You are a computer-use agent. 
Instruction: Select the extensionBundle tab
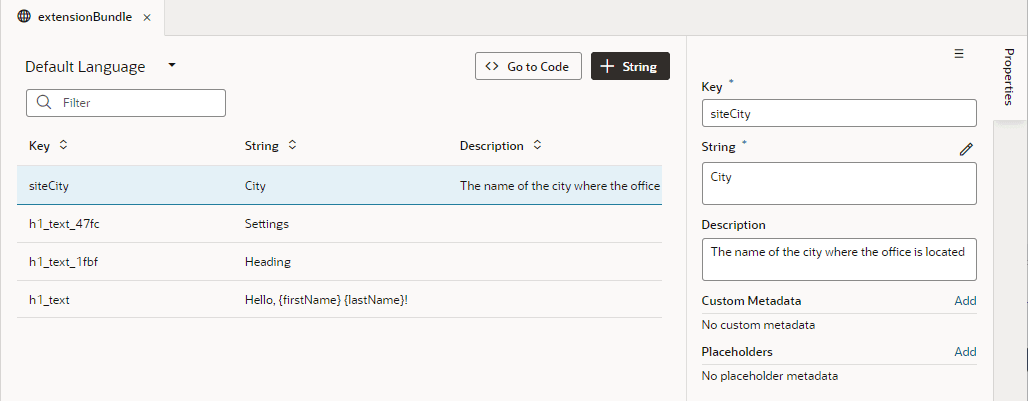[83, 18]
